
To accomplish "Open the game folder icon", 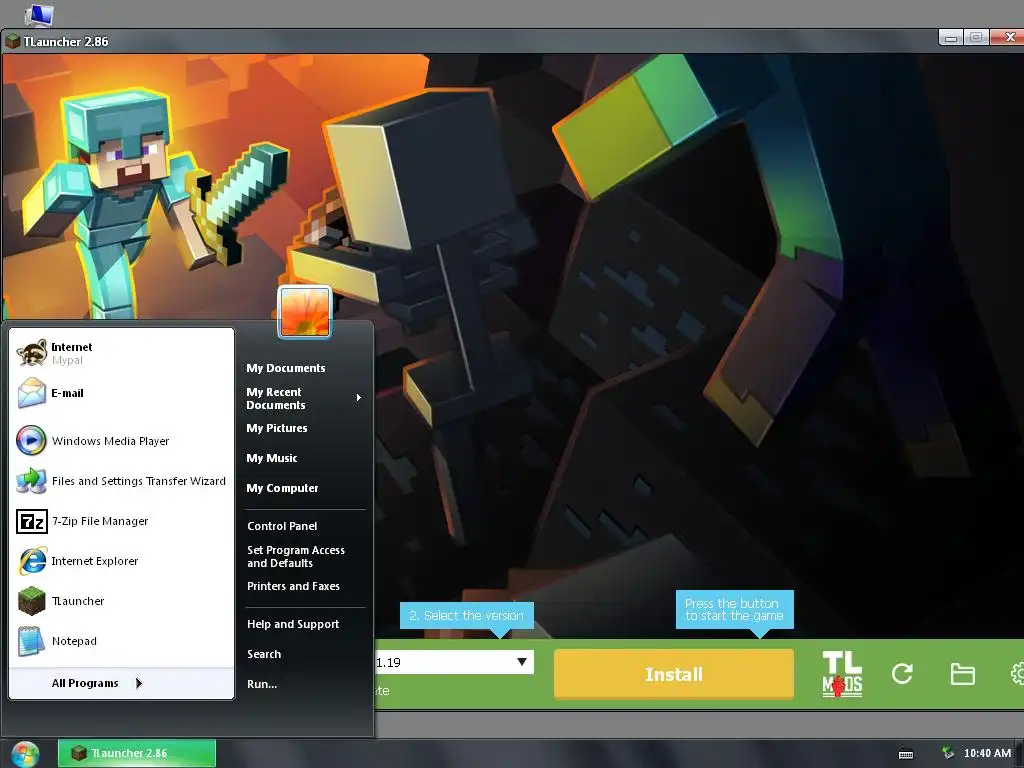I will (x=962, y=674).
